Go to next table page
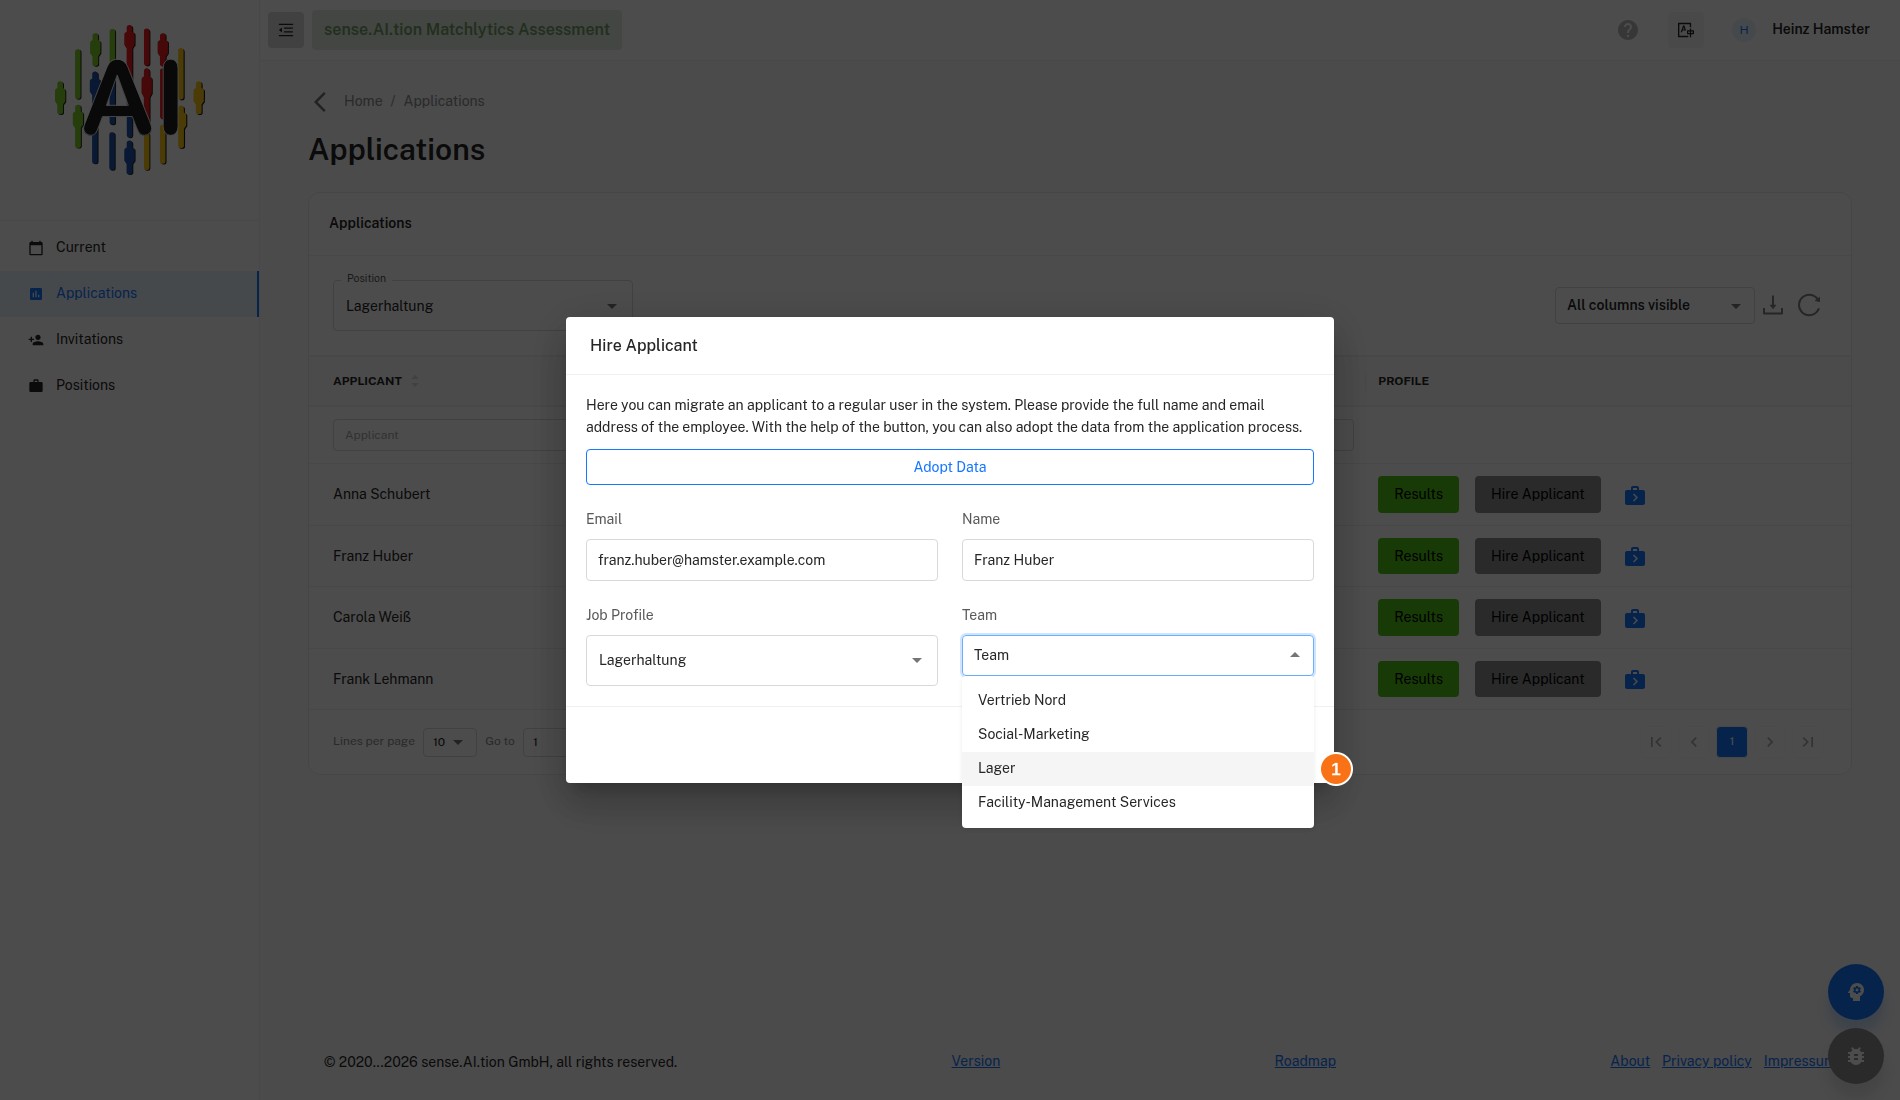 [1770, 742]
